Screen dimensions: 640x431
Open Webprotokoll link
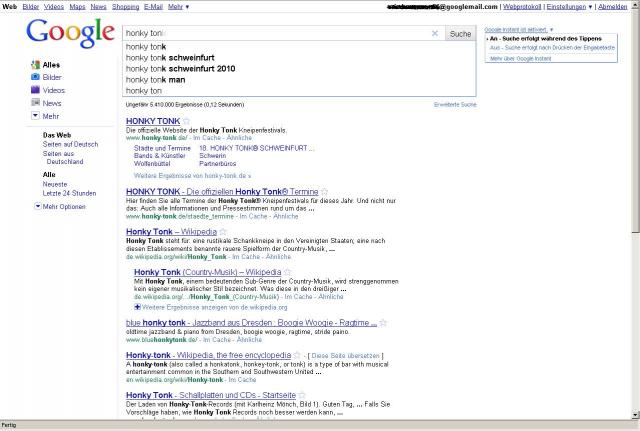pos(522,7)
